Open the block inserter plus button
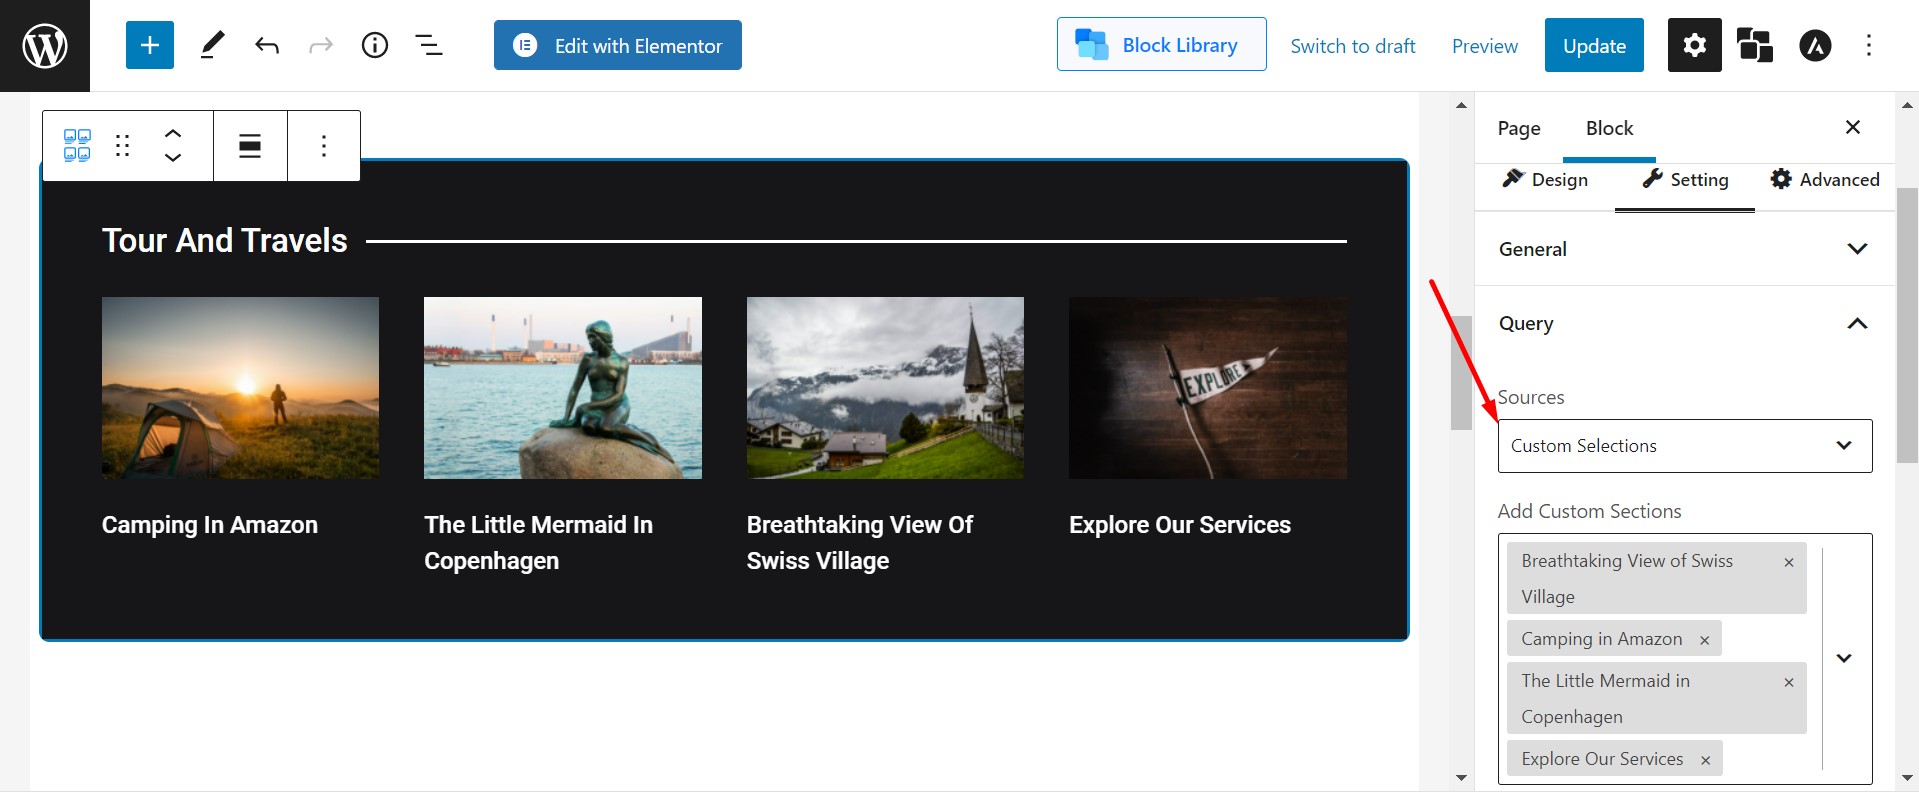 [x=150, y=46]
